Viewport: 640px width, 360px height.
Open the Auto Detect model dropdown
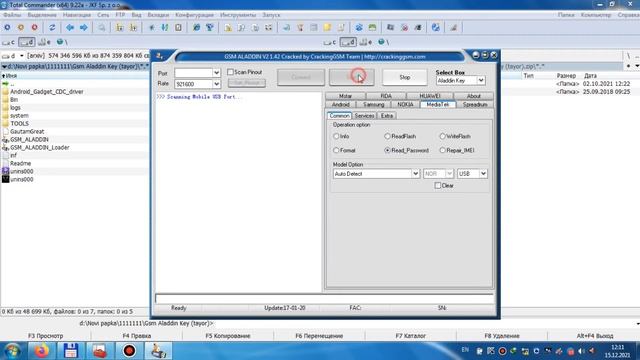tap(415, 174)
